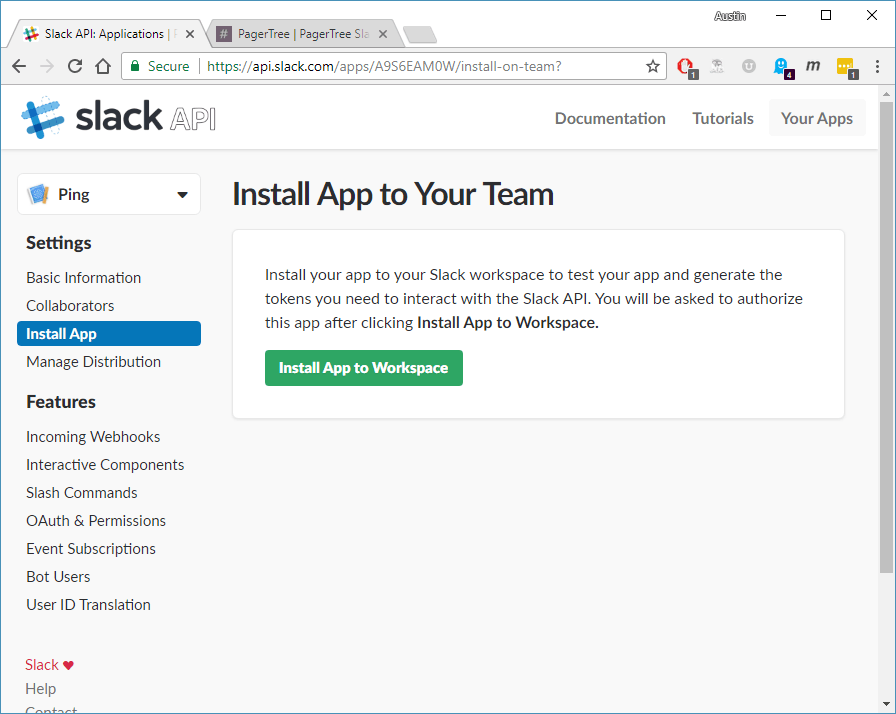
Task: Close the Slack API Applications tab
Action: [x=190, y=34]
